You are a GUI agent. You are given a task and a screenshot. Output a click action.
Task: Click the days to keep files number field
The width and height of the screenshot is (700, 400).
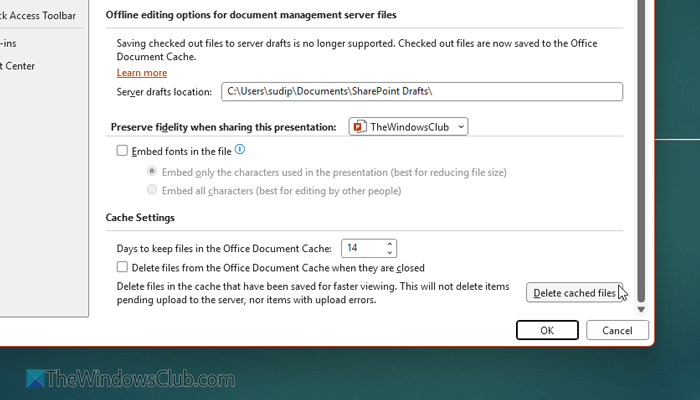pos(362,248)
